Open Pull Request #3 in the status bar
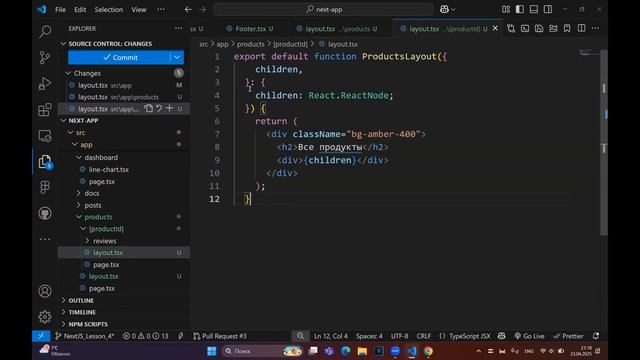This screenshot has height=360, width=640. (220, 336)
